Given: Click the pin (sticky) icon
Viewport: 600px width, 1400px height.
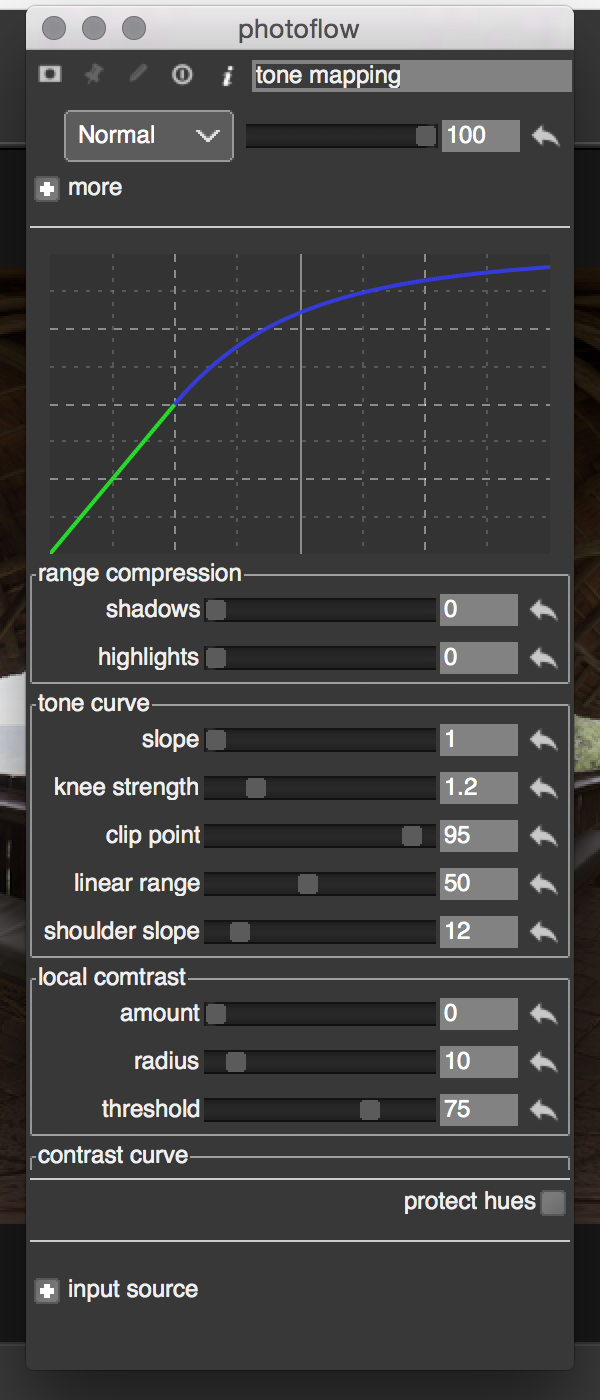Looking at the screenshot, I should [x=93, y=75].
